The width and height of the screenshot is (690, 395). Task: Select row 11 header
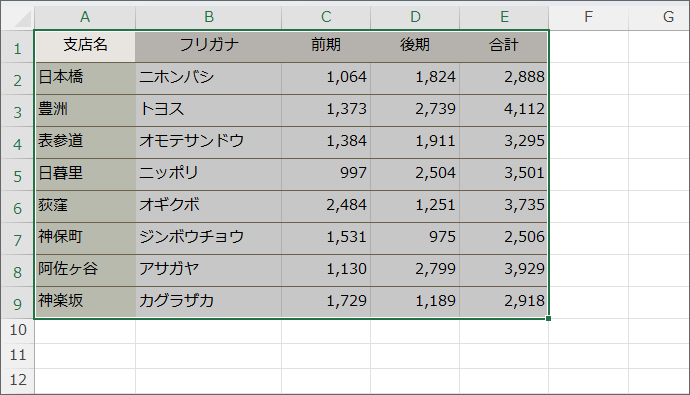coord(18,356)
